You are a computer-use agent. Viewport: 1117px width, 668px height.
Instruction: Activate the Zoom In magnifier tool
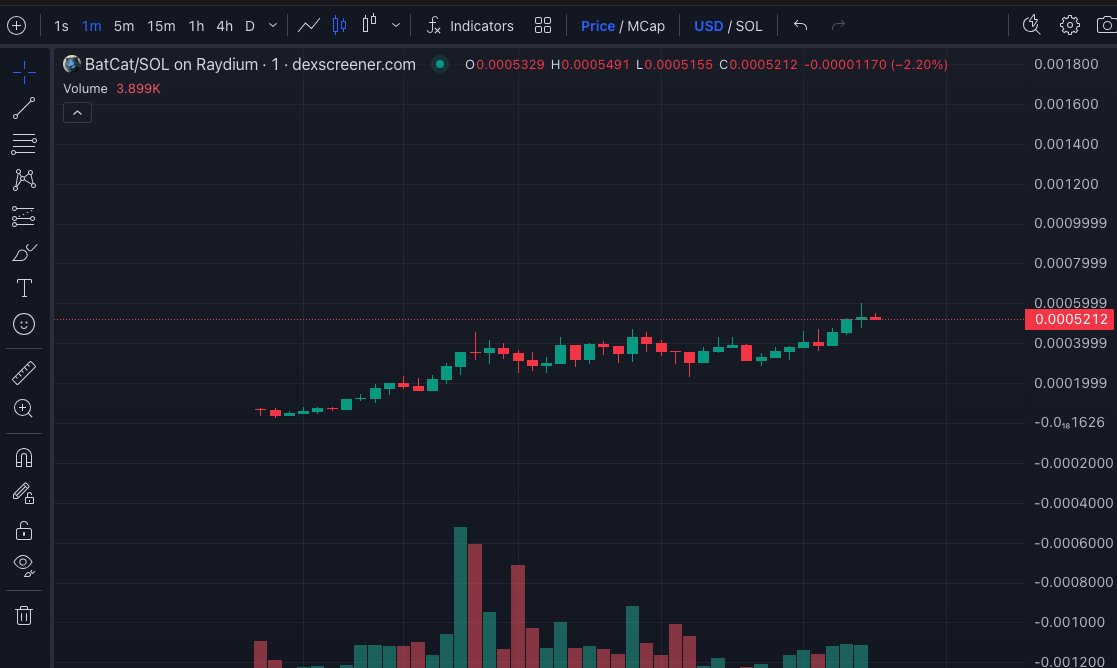click(24, 408)
